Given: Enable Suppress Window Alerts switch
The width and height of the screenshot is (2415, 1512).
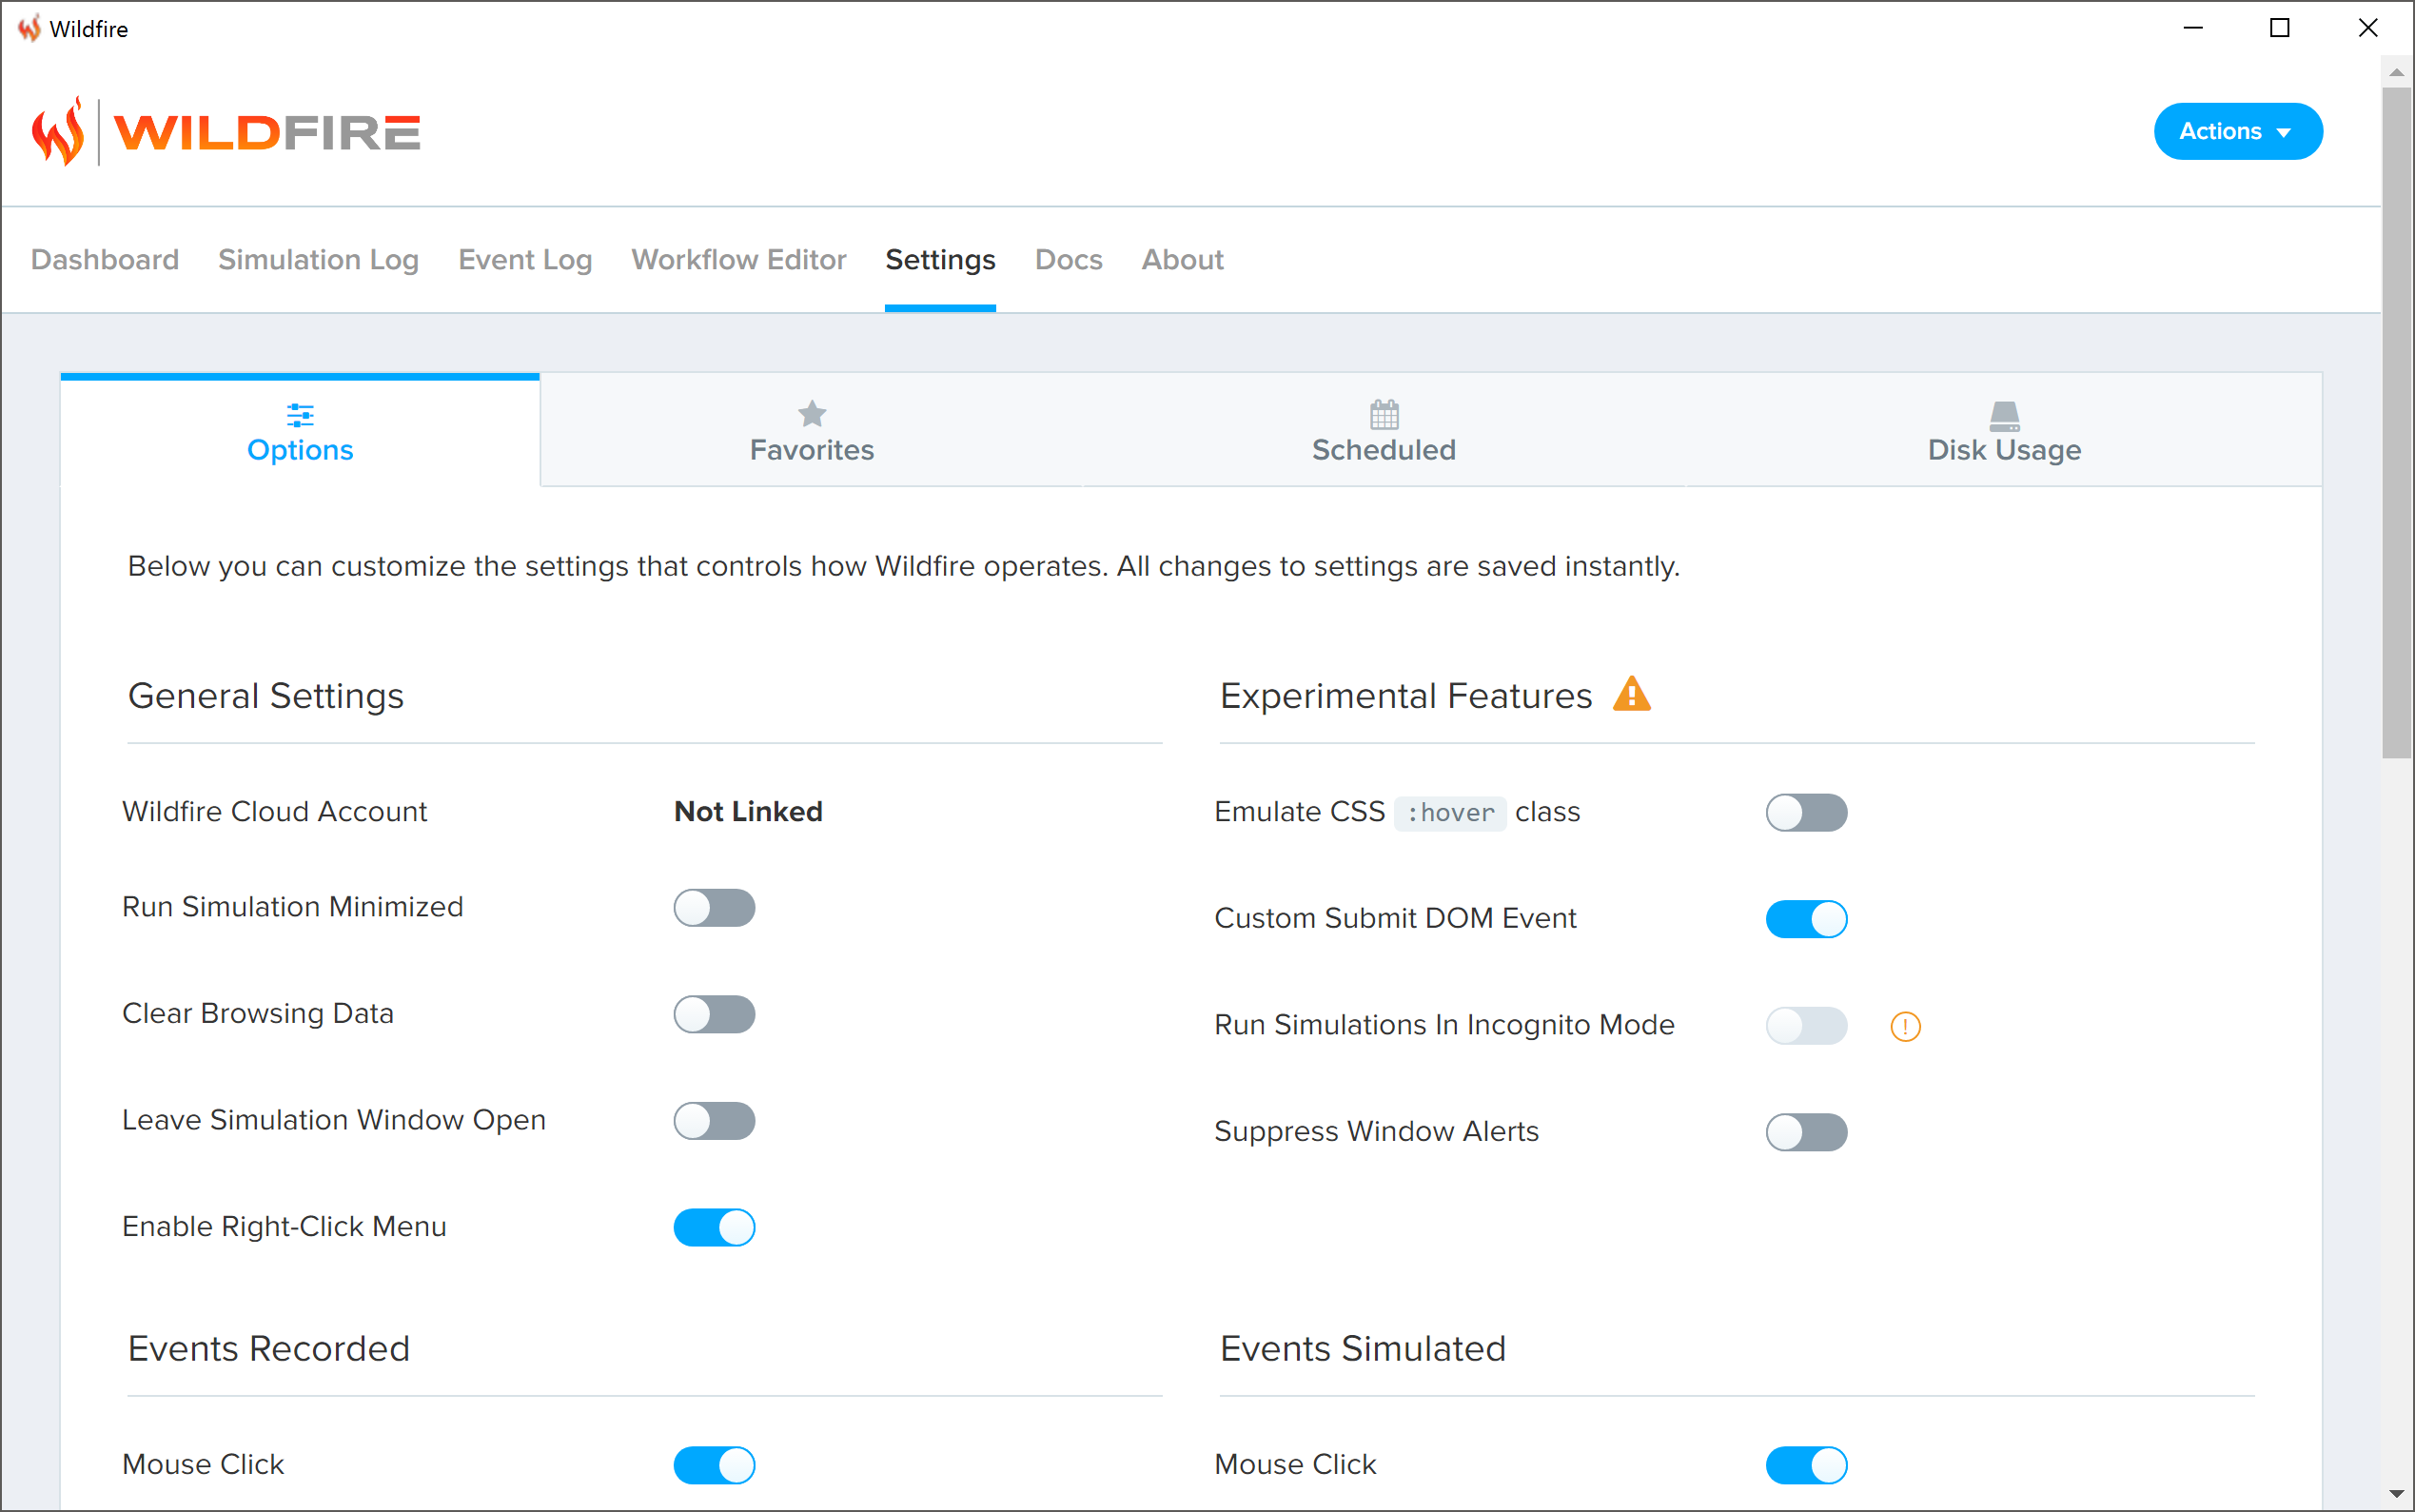Looking at the screenshot, I should tap(1806, 1132).
